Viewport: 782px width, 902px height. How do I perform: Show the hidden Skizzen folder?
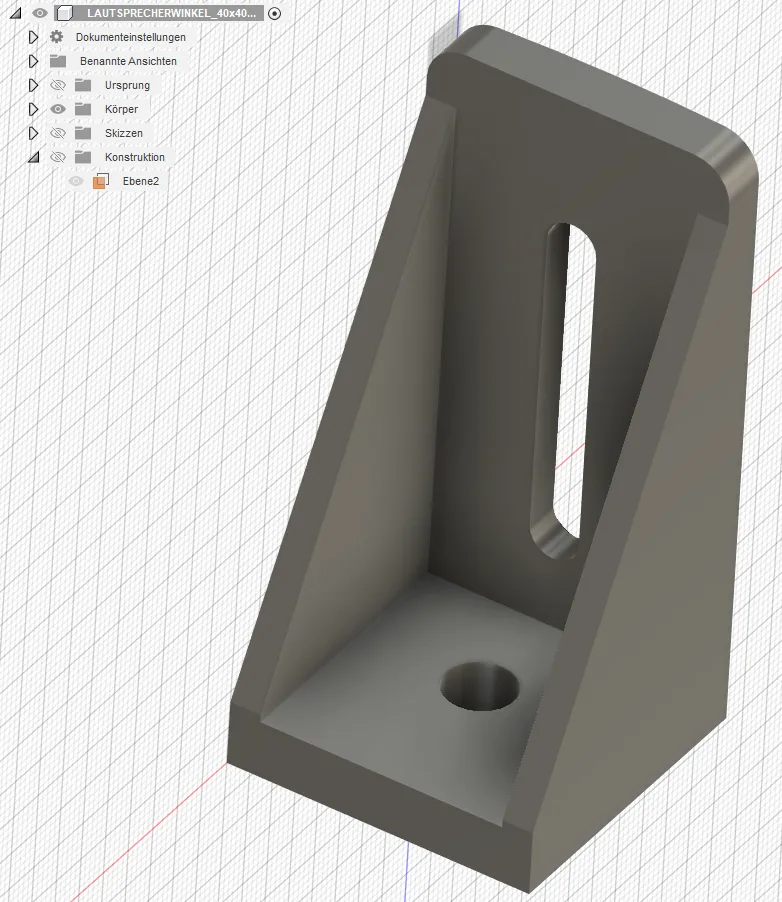58,133
